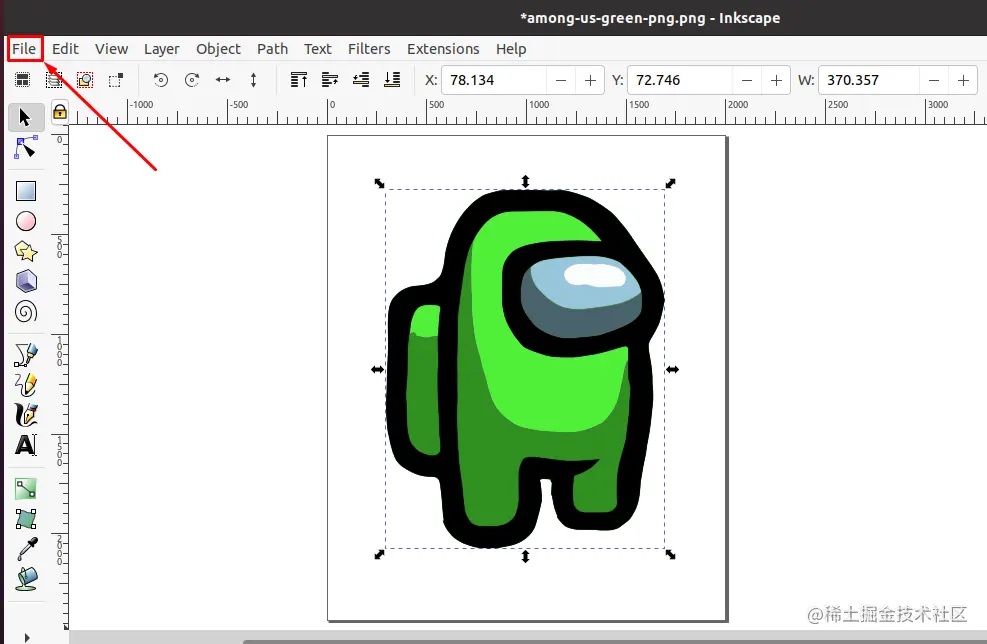The image size is (987, 644).
Task: Flip selection vertically
Action: click(x=253, y=80)
